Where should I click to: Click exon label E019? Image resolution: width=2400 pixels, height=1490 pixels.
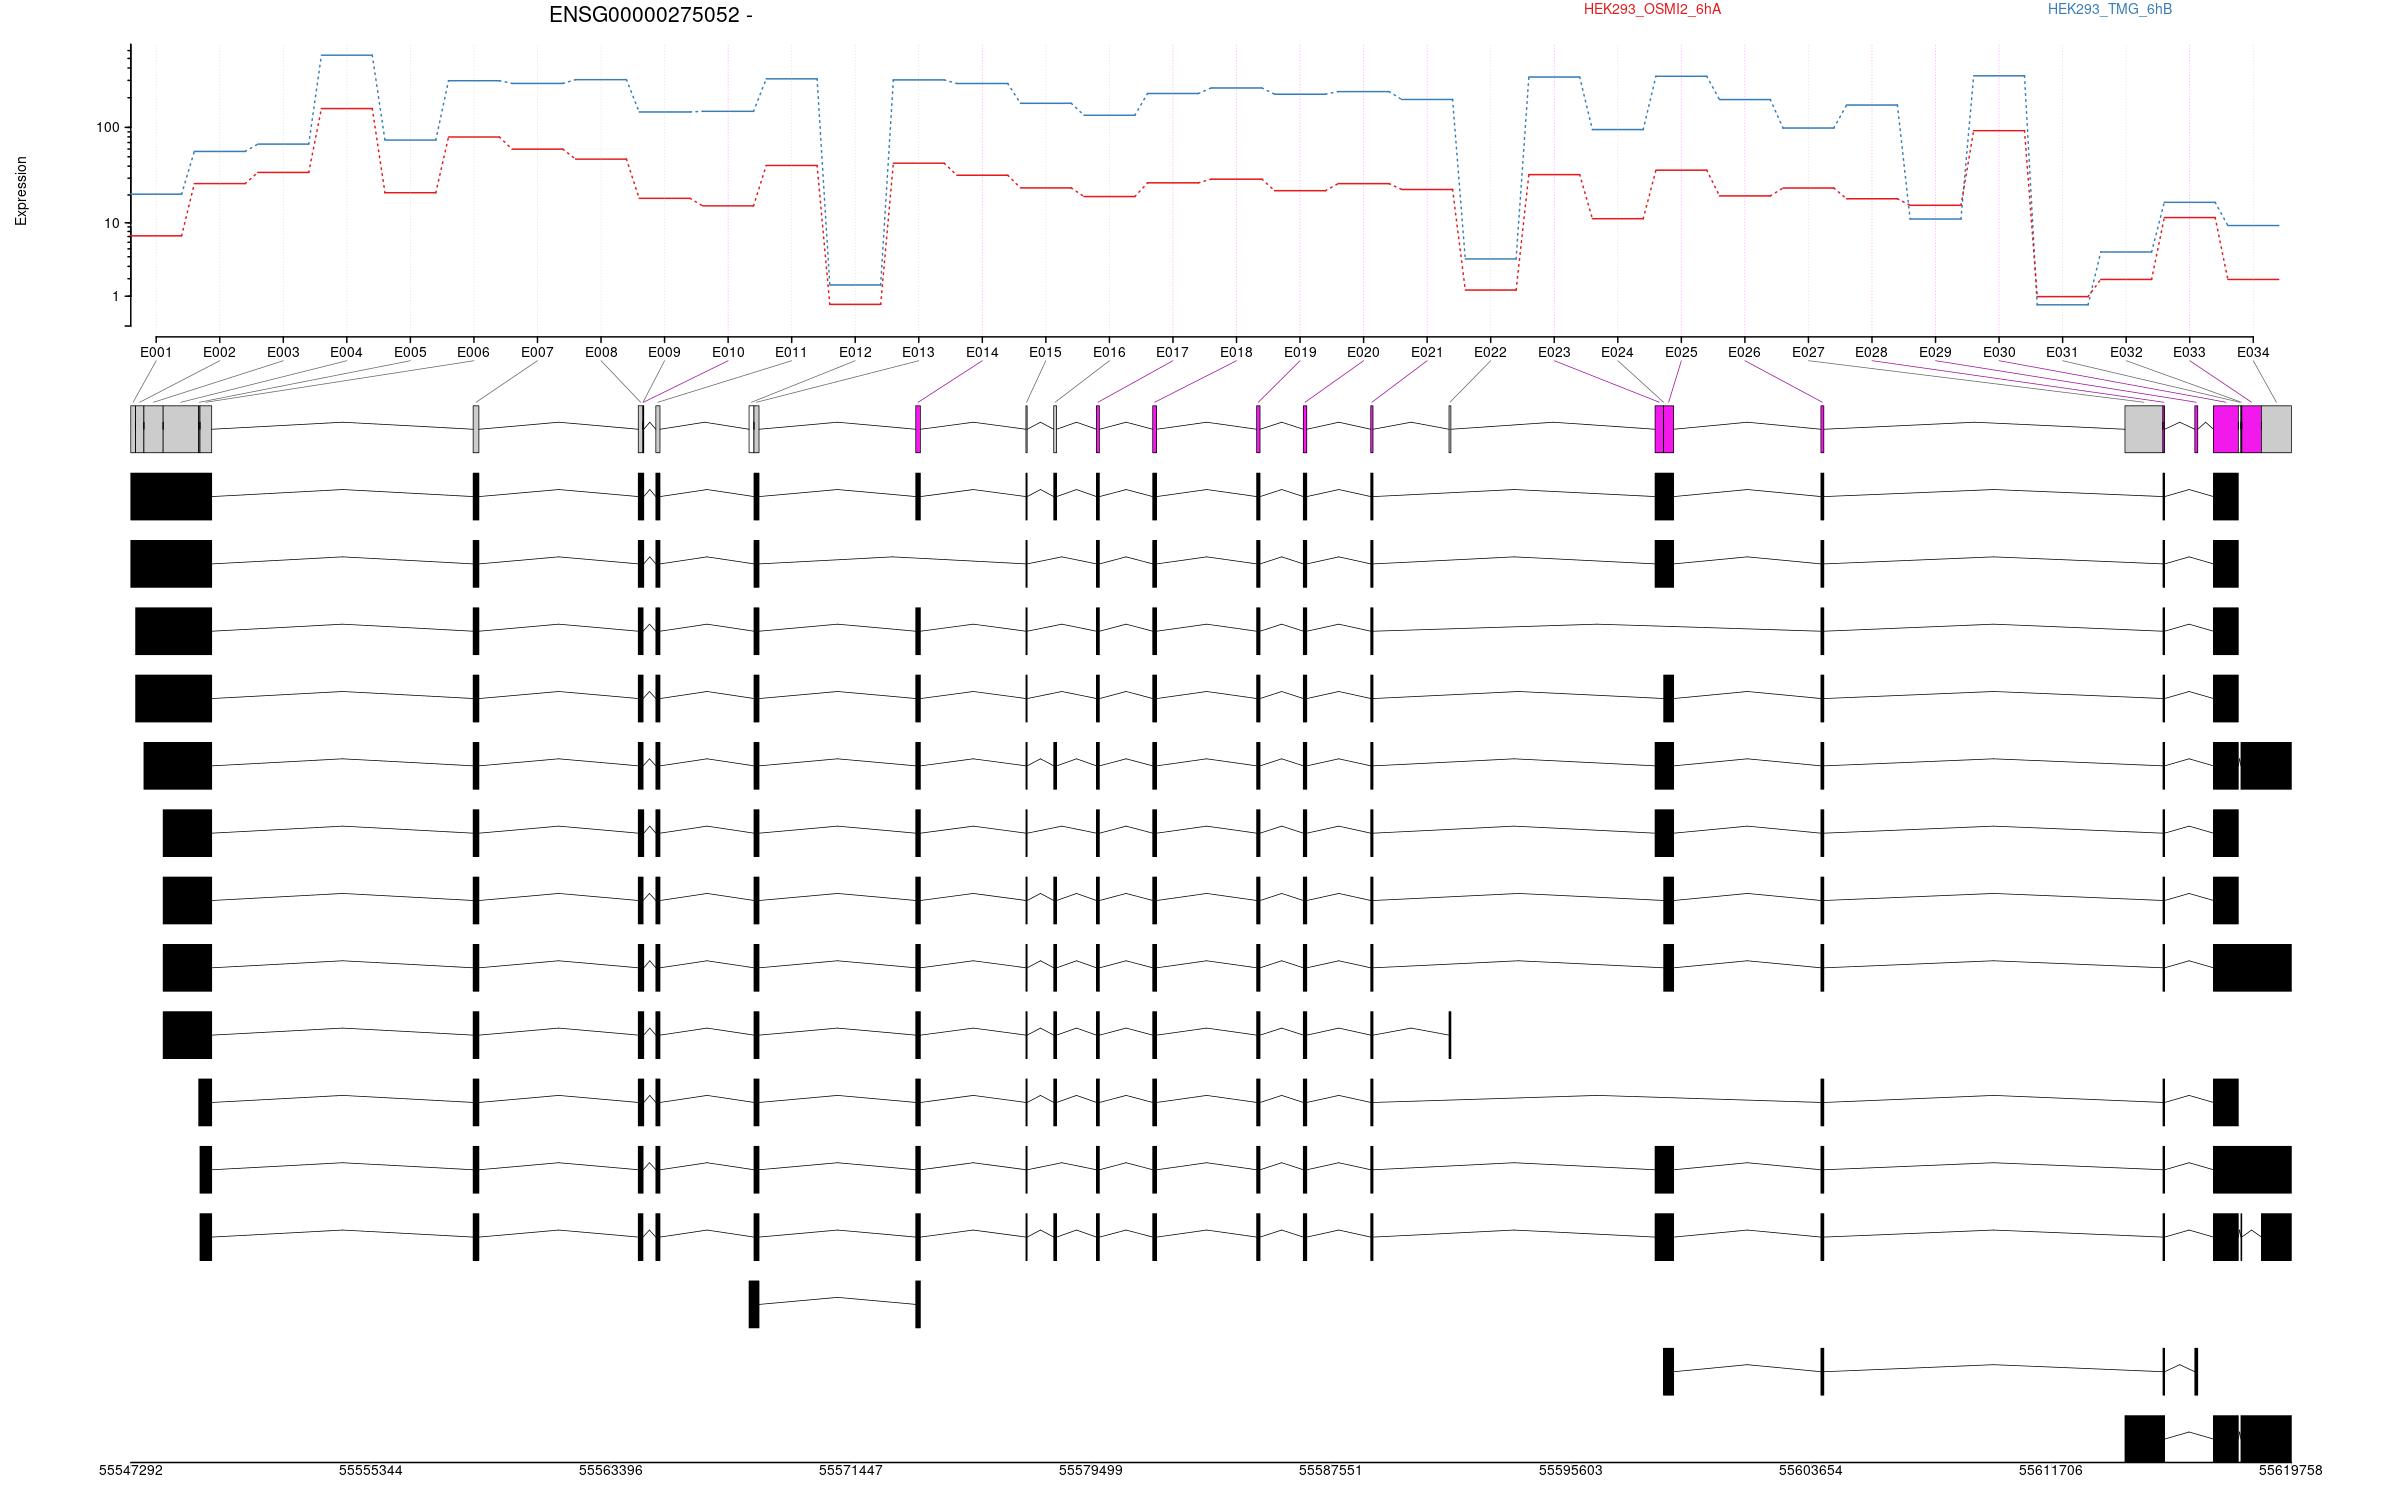tap(1300, 352)
